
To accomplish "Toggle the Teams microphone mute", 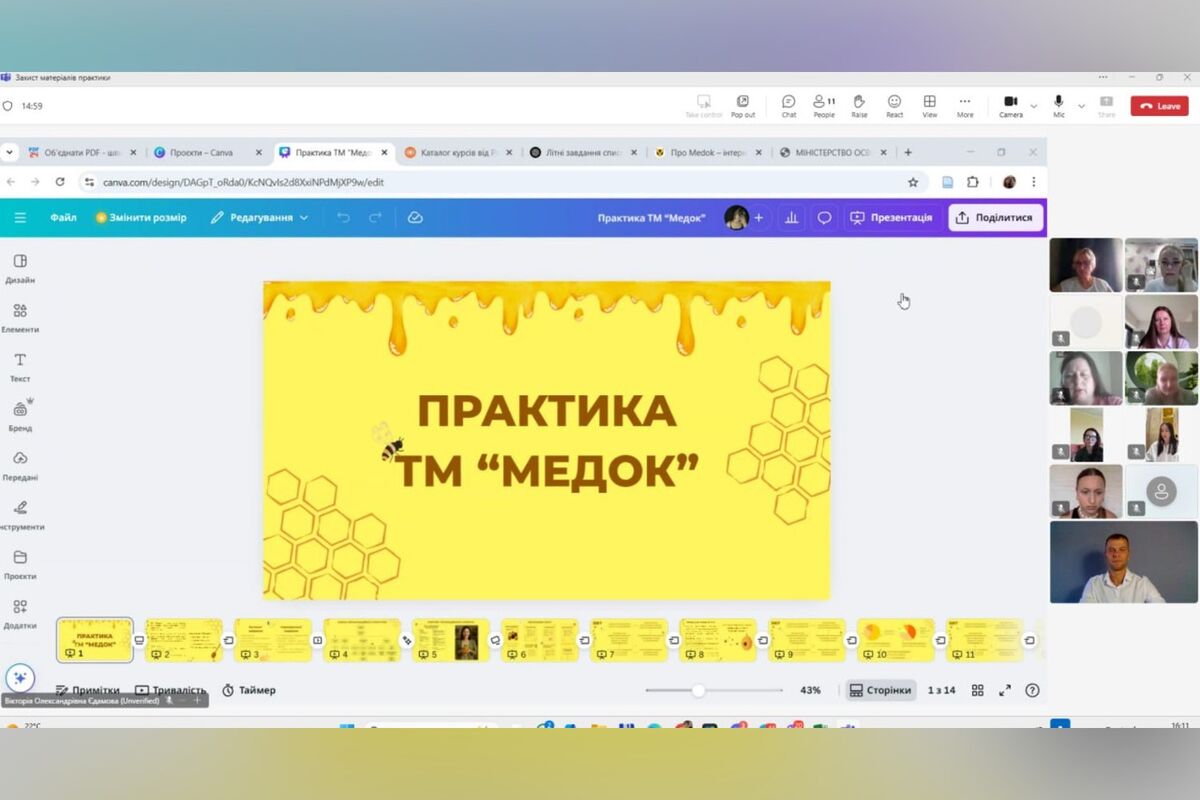I will pyautogui.click(x=1059, y=105).
